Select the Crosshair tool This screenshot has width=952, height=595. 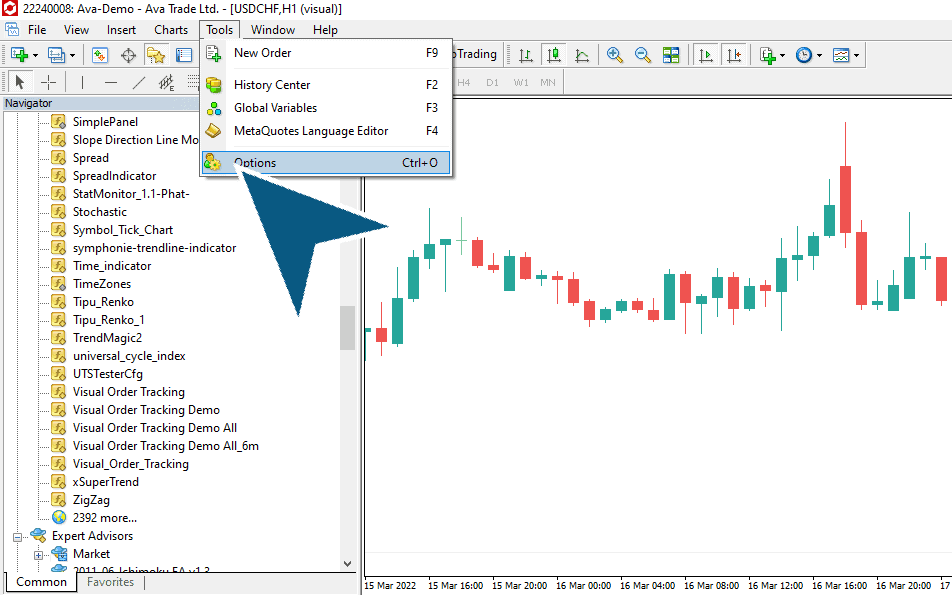point(48,82)
